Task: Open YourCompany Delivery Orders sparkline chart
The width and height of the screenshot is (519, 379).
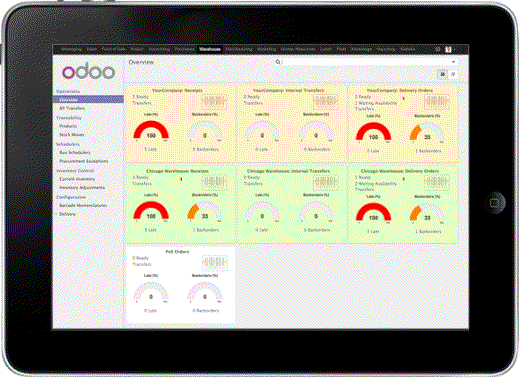Action: click(x=437, y=102)
